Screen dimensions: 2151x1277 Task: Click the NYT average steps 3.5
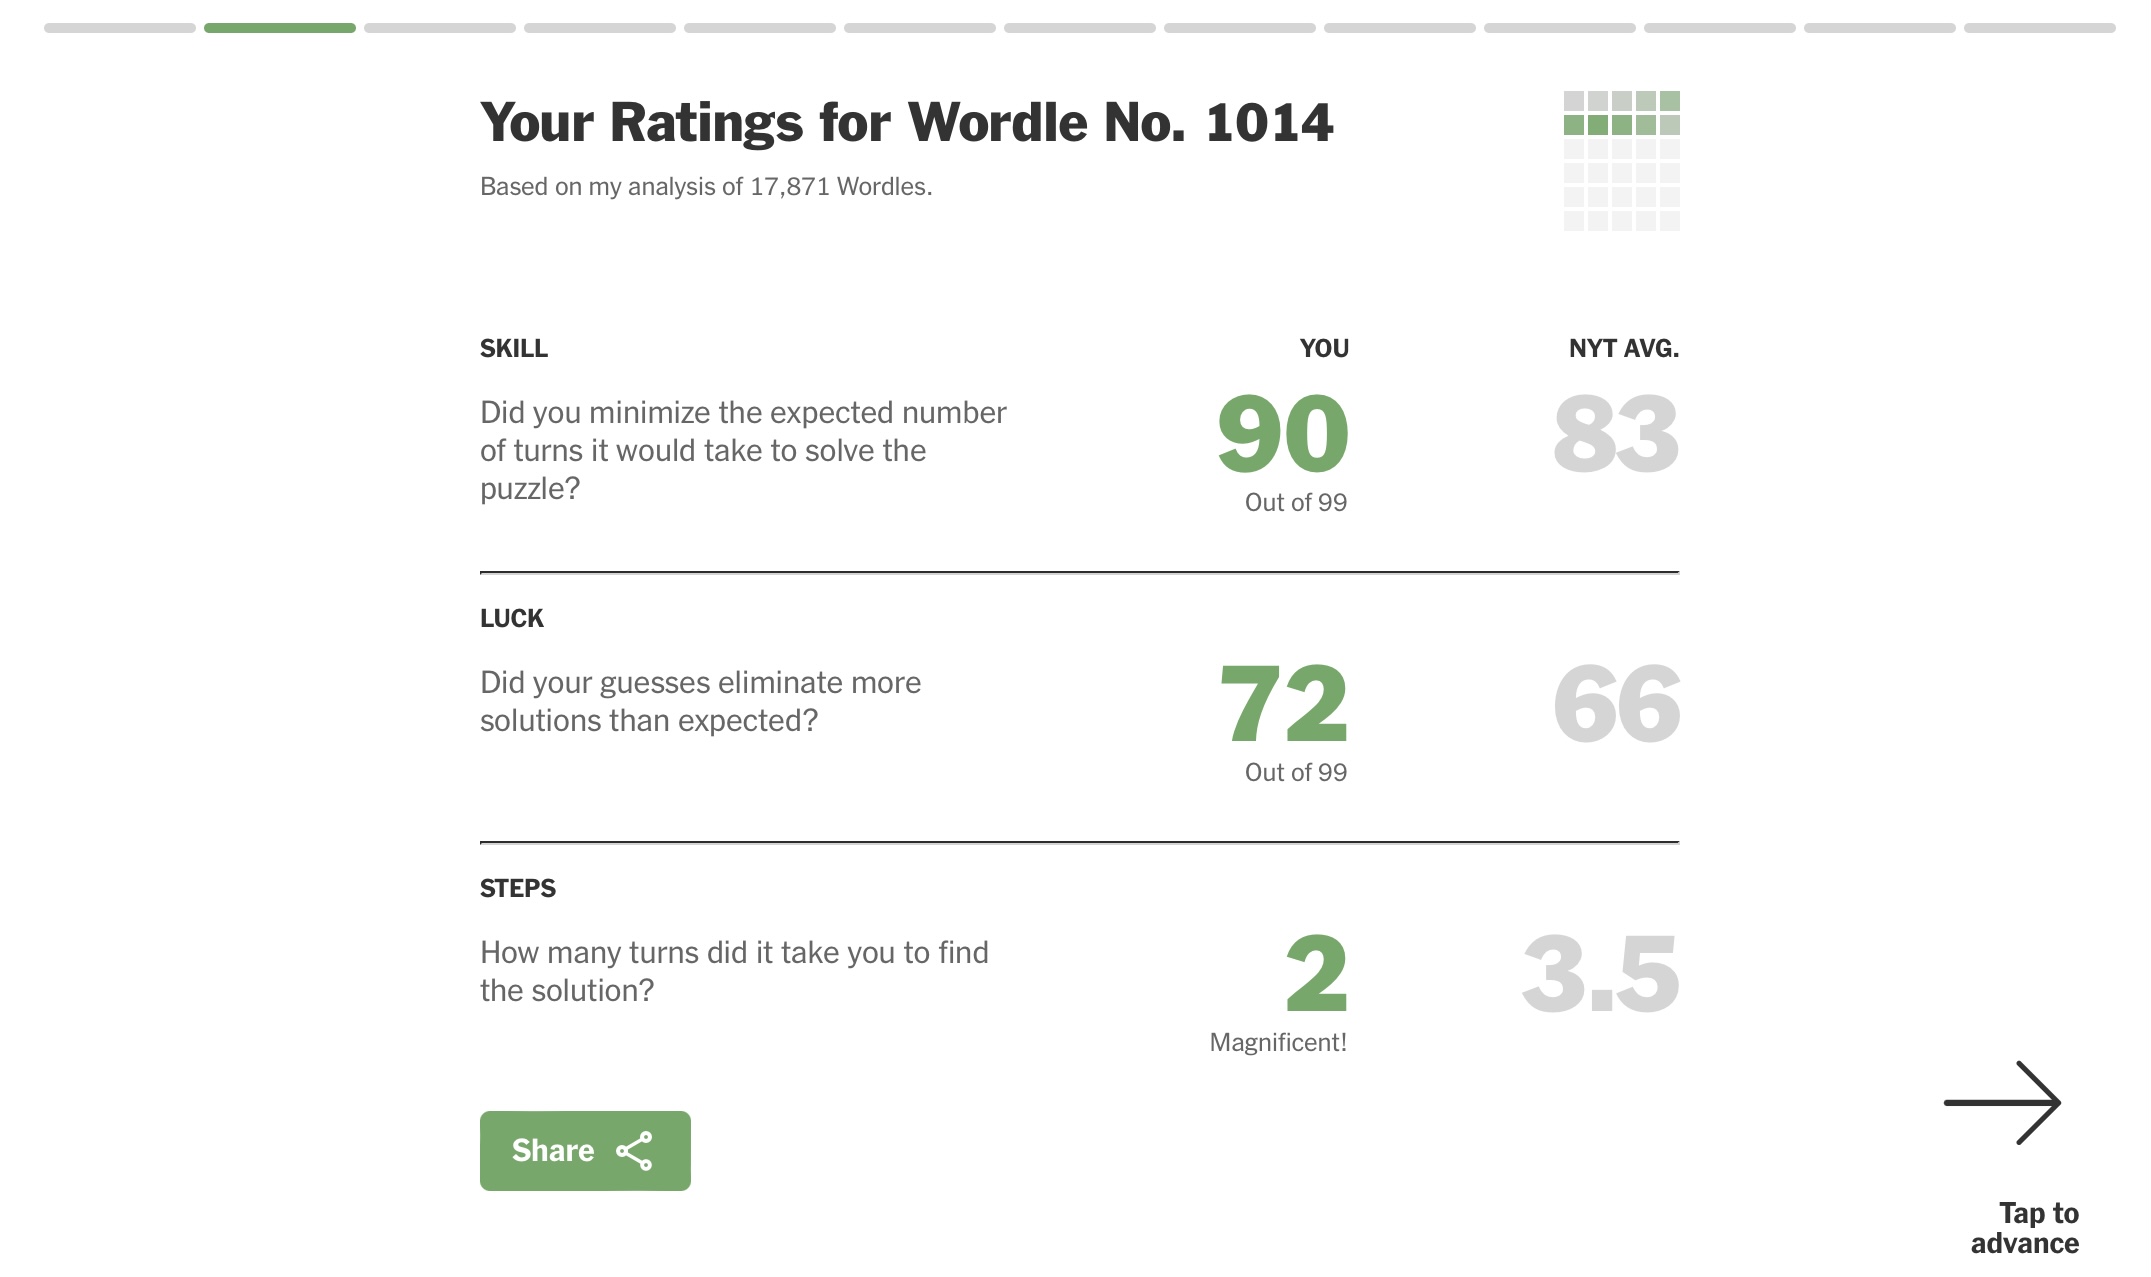point(1600,974)
